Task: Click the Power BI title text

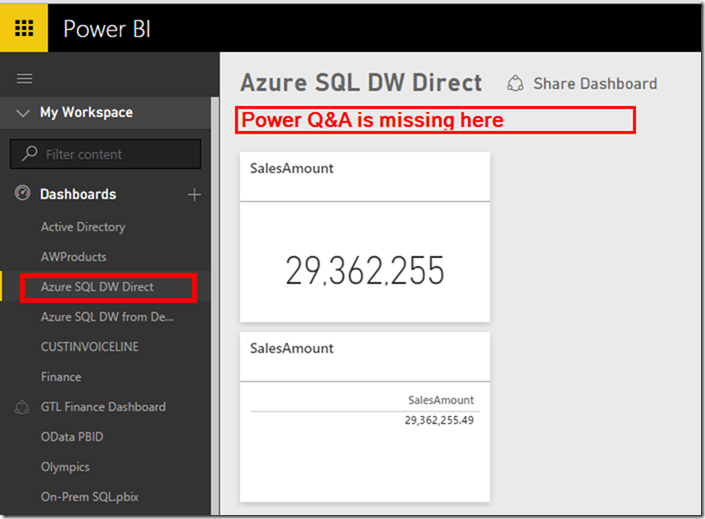Action: [107, 29]
